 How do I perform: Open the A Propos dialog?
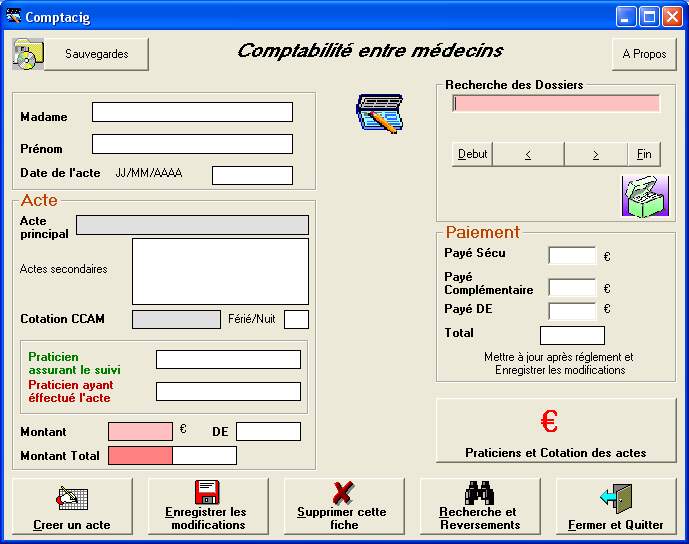tap(644, 54)
